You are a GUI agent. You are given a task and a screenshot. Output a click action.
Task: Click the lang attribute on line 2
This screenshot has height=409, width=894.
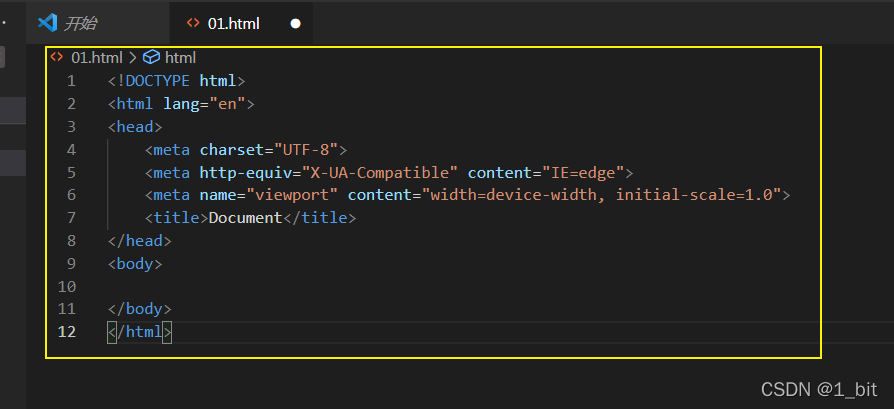coord(181,104)
